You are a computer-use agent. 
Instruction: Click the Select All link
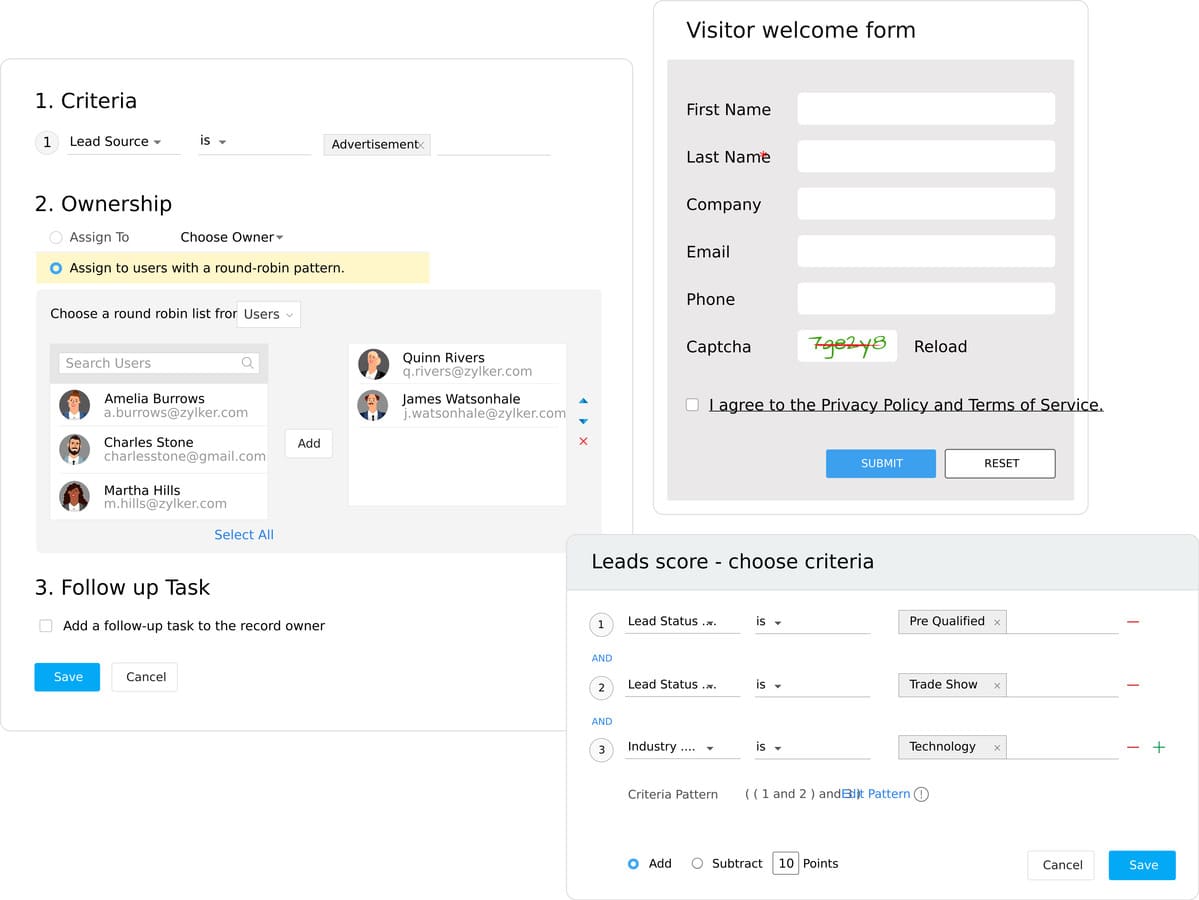pyautogui.click(x=243, y=535)
